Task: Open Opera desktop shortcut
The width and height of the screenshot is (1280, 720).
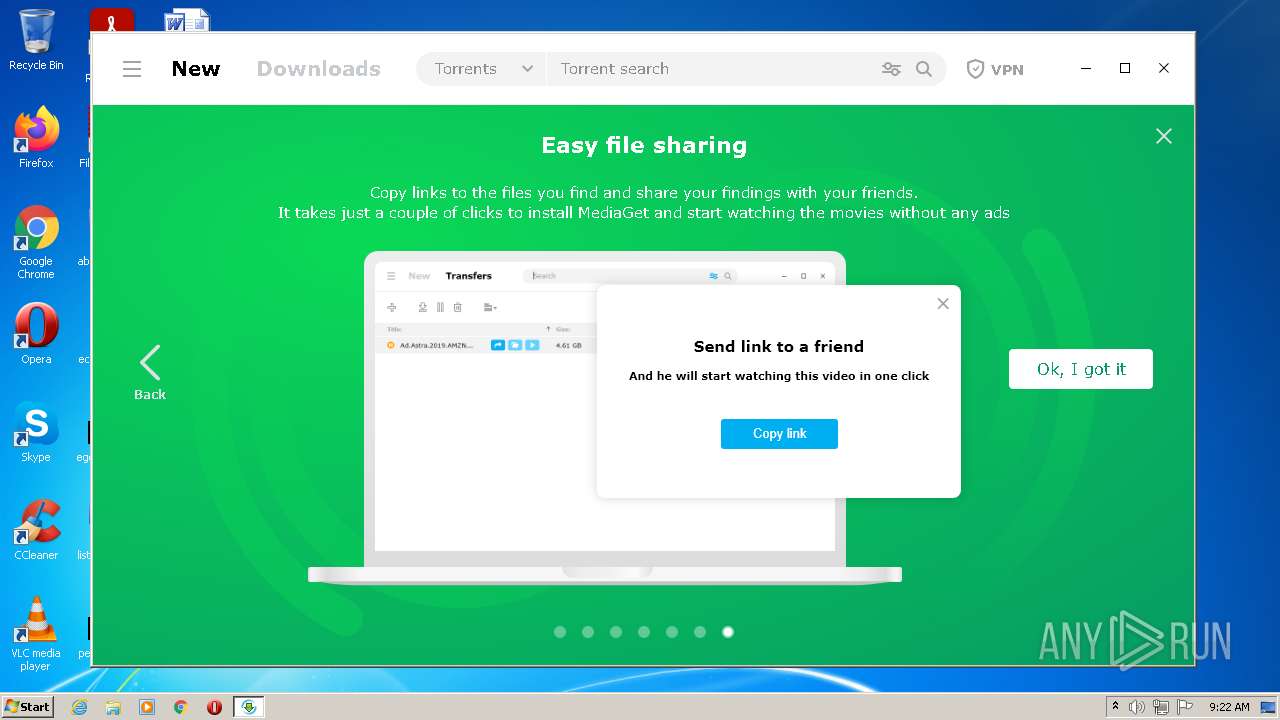Action: (x=36, y=333)
